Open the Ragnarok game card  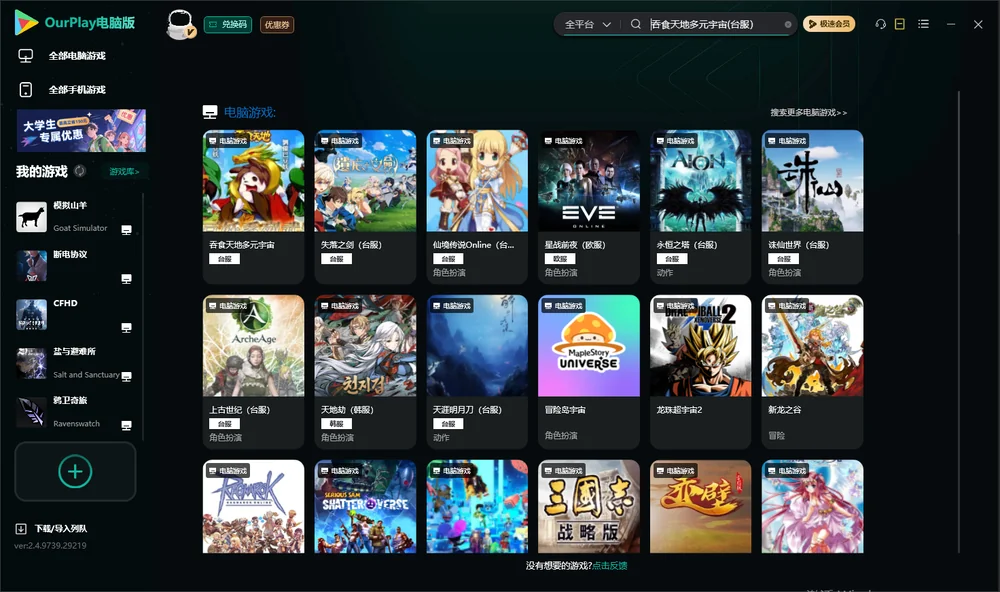253,507
